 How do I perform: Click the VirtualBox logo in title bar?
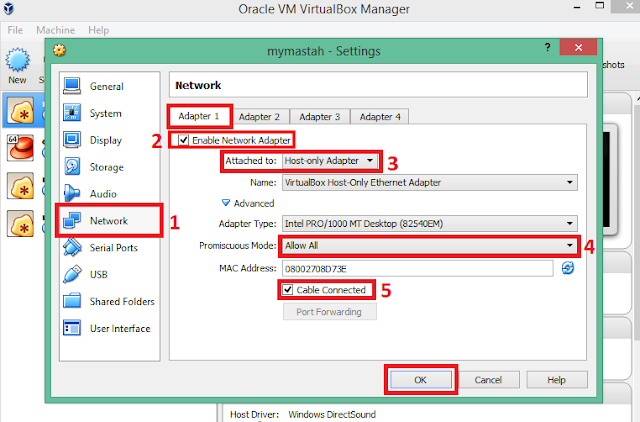point(8,8)
